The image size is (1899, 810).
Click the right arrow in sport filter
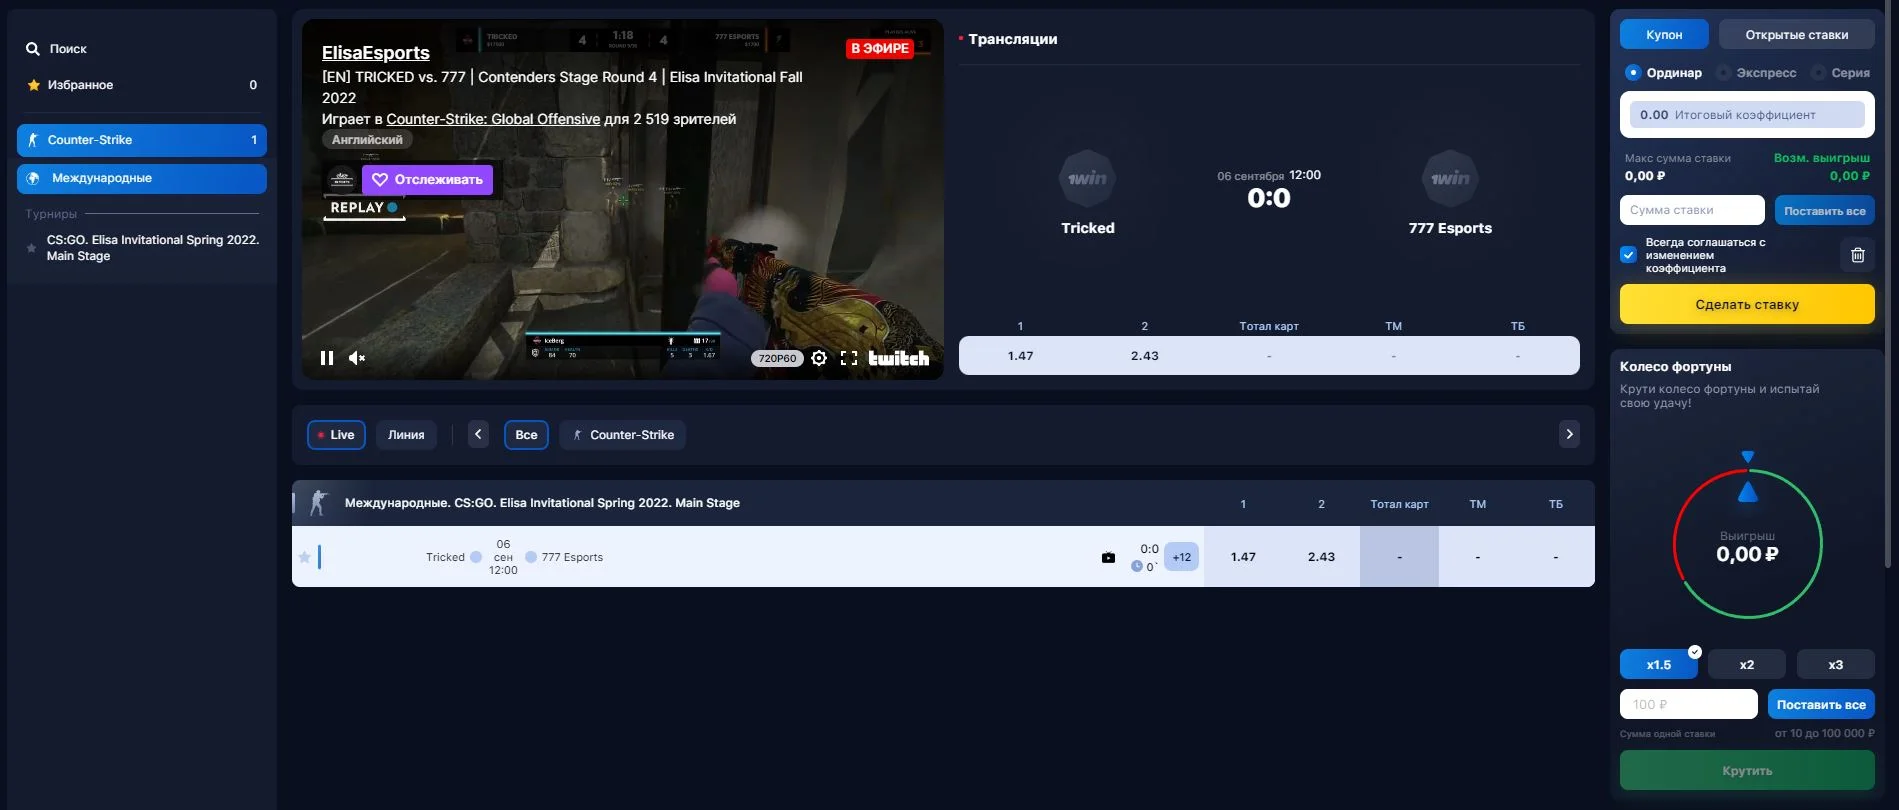click(x=1569, y=434)
